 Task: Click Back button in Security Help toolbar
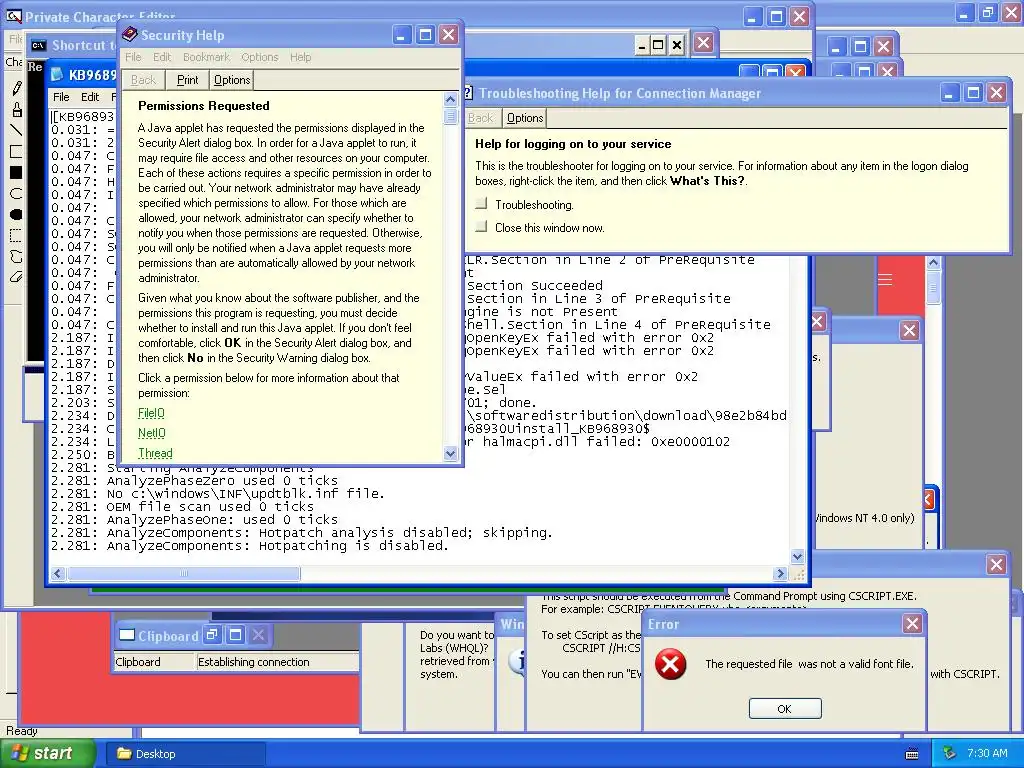(x=144, y=80)
